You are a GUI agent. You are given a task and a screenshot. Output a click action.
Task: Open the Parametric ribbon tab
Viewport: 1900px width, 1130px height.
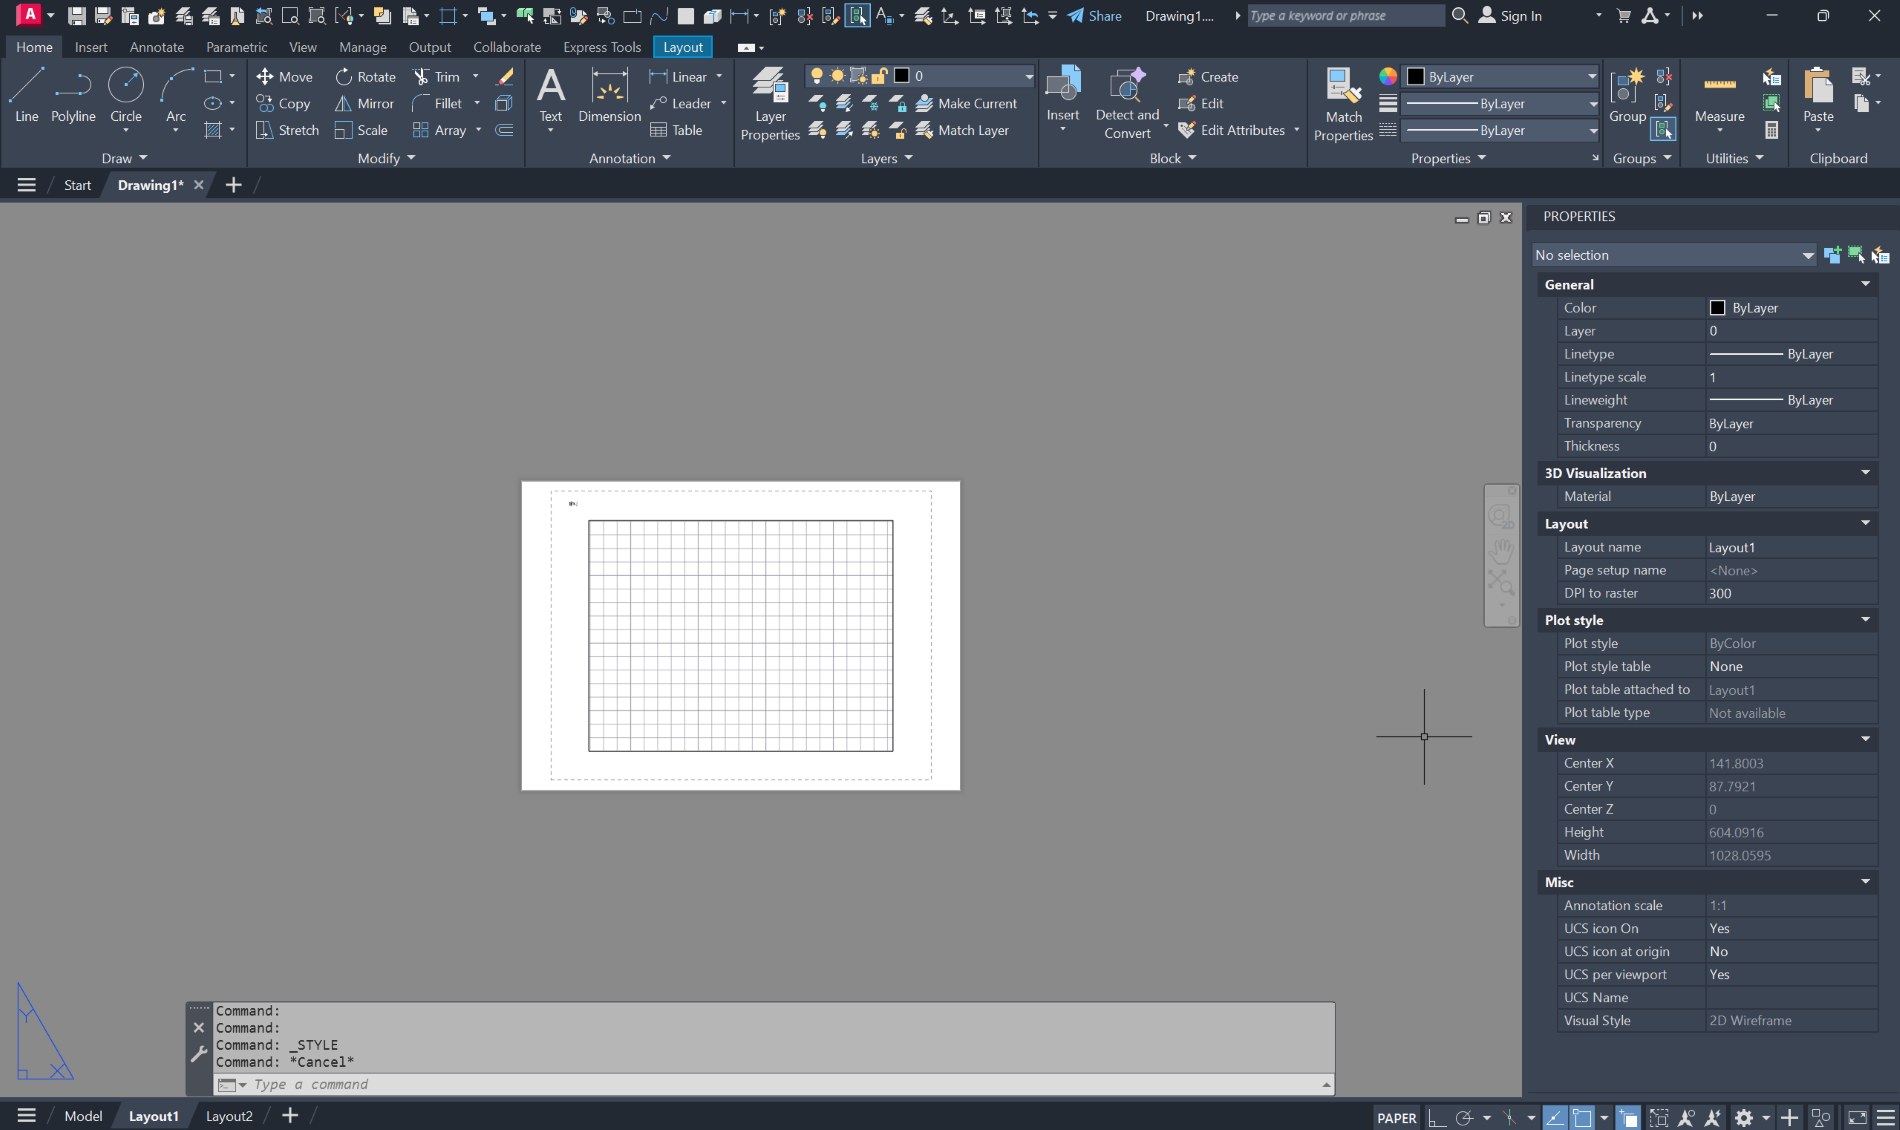click(x=236, y=47)
